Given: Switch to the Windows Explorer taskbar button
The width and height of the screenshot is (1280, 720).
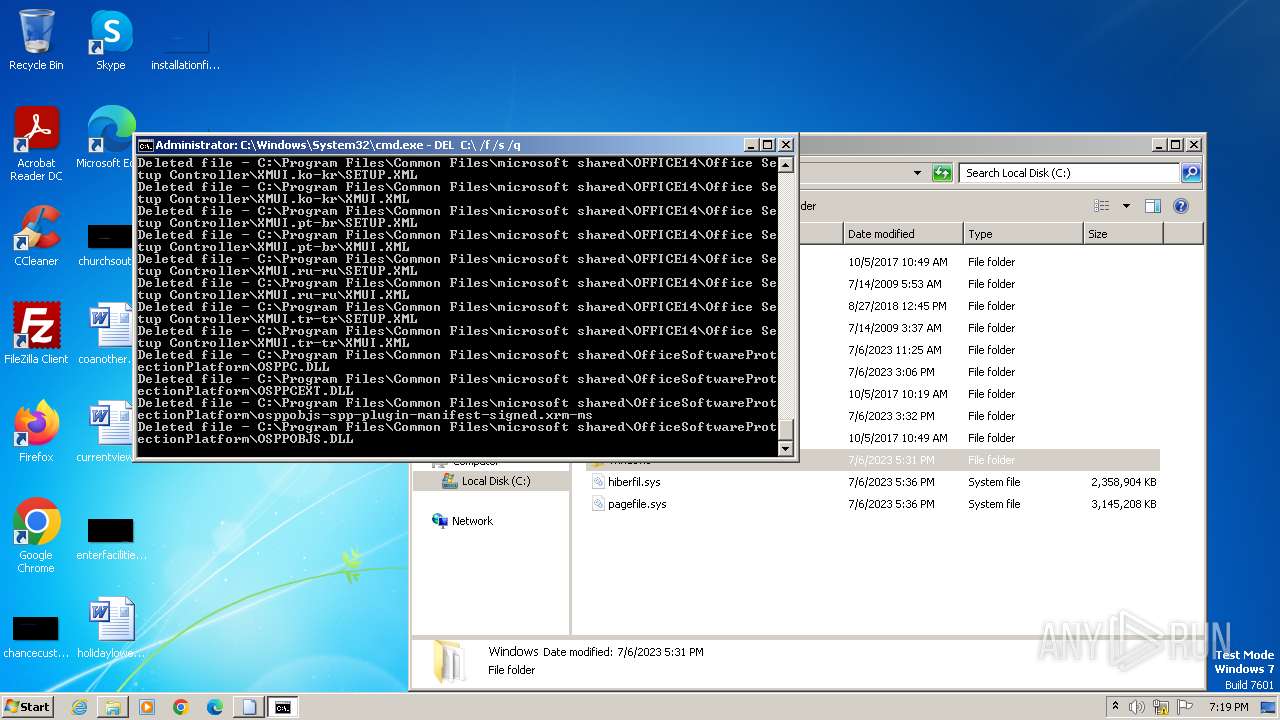Looking at the screenshot, I should click(113, 707).
